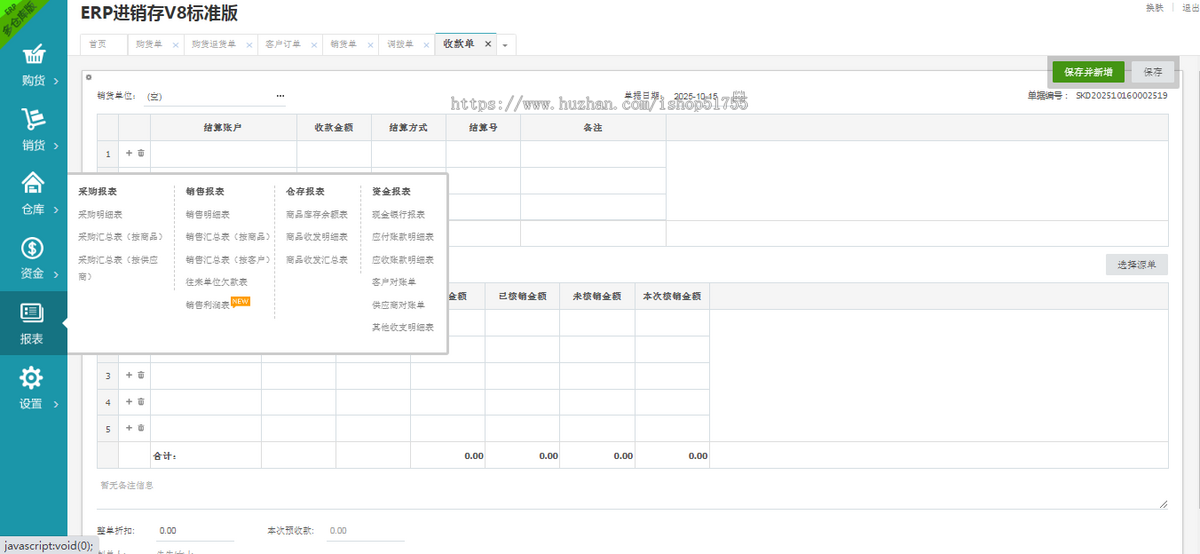
Task: Close the 购货退货单 tab
Action: pyautogui.click(x=247, y=45)
